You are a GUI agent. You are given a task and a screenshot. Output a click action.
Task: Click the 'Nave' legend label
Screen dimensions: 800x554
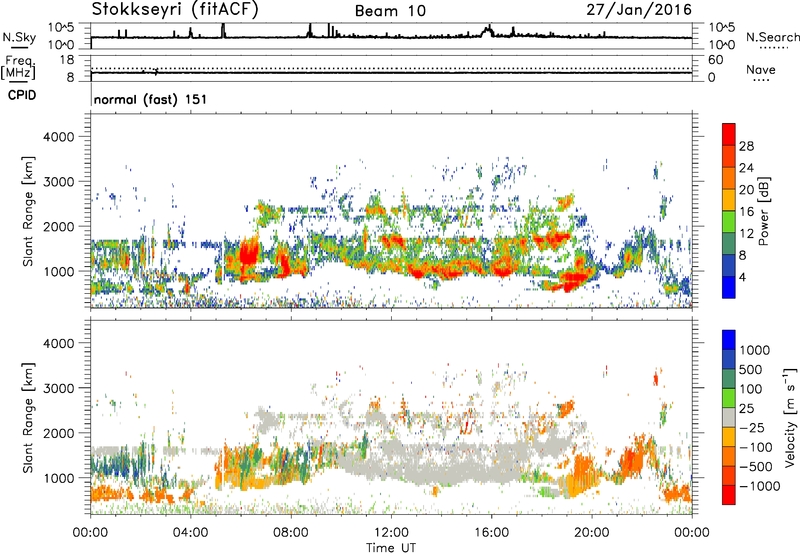760,69
